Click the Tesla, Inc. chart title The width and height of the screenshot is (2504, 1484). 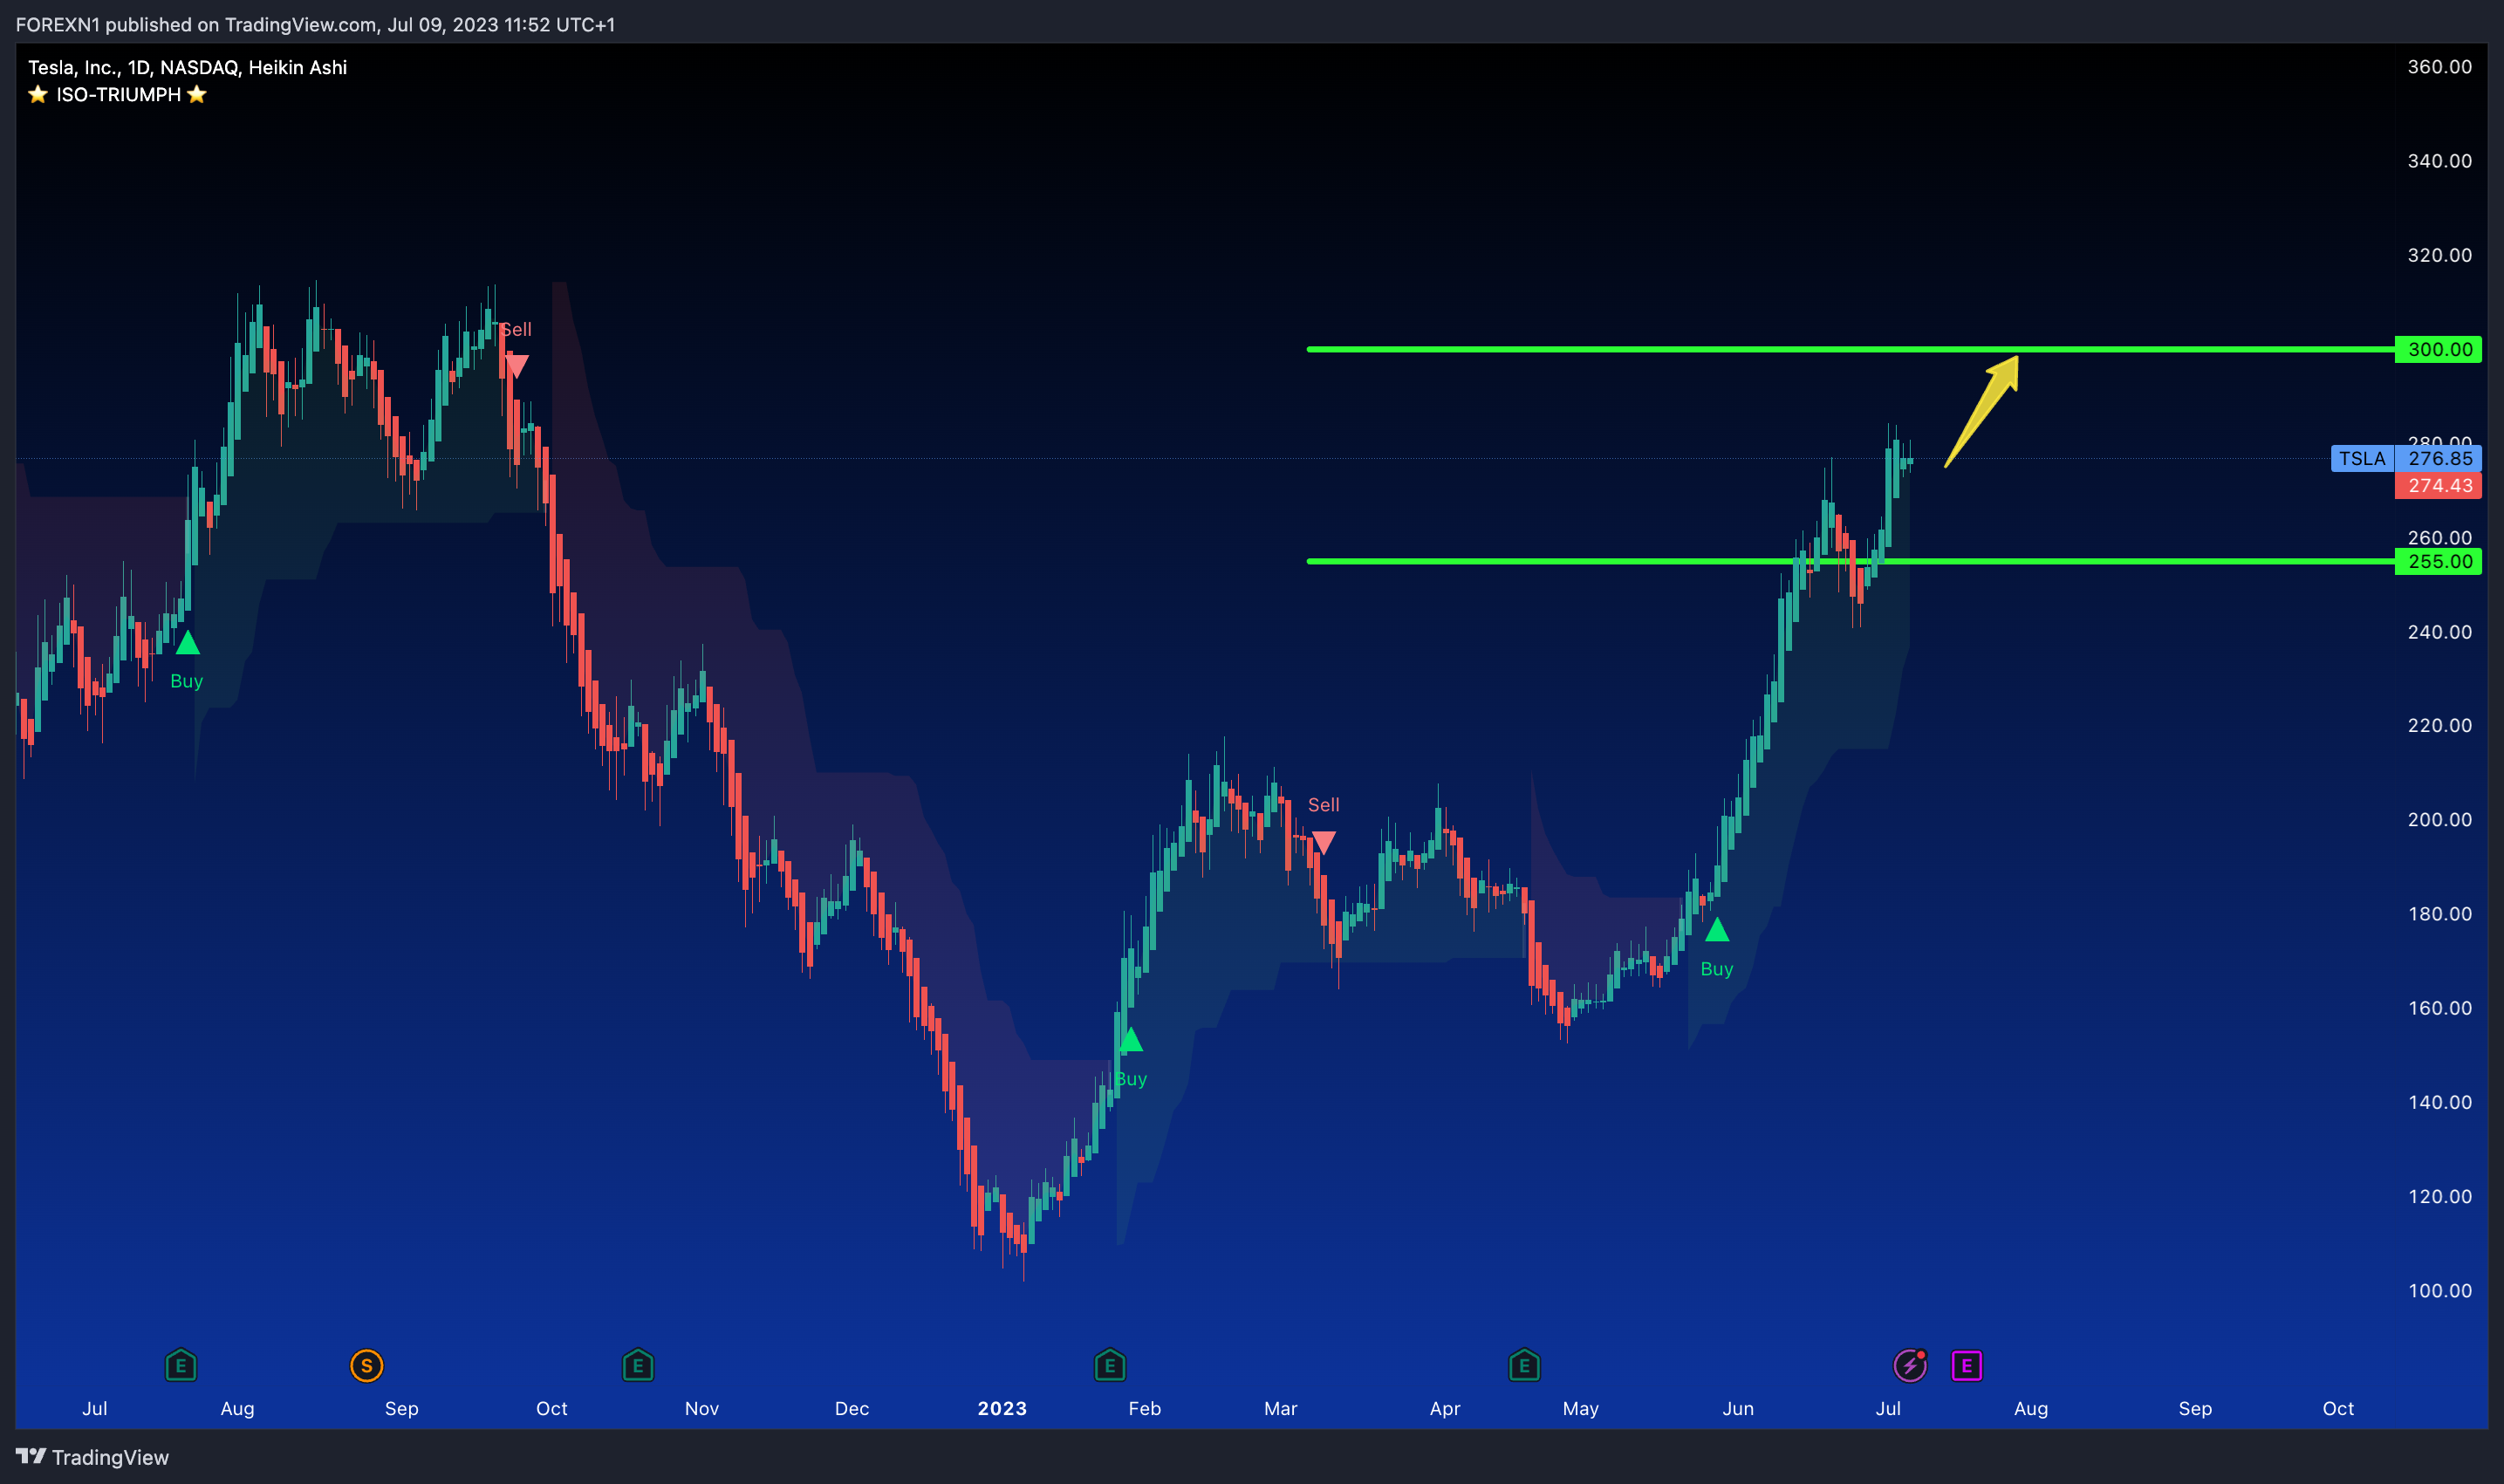(187, 67)
